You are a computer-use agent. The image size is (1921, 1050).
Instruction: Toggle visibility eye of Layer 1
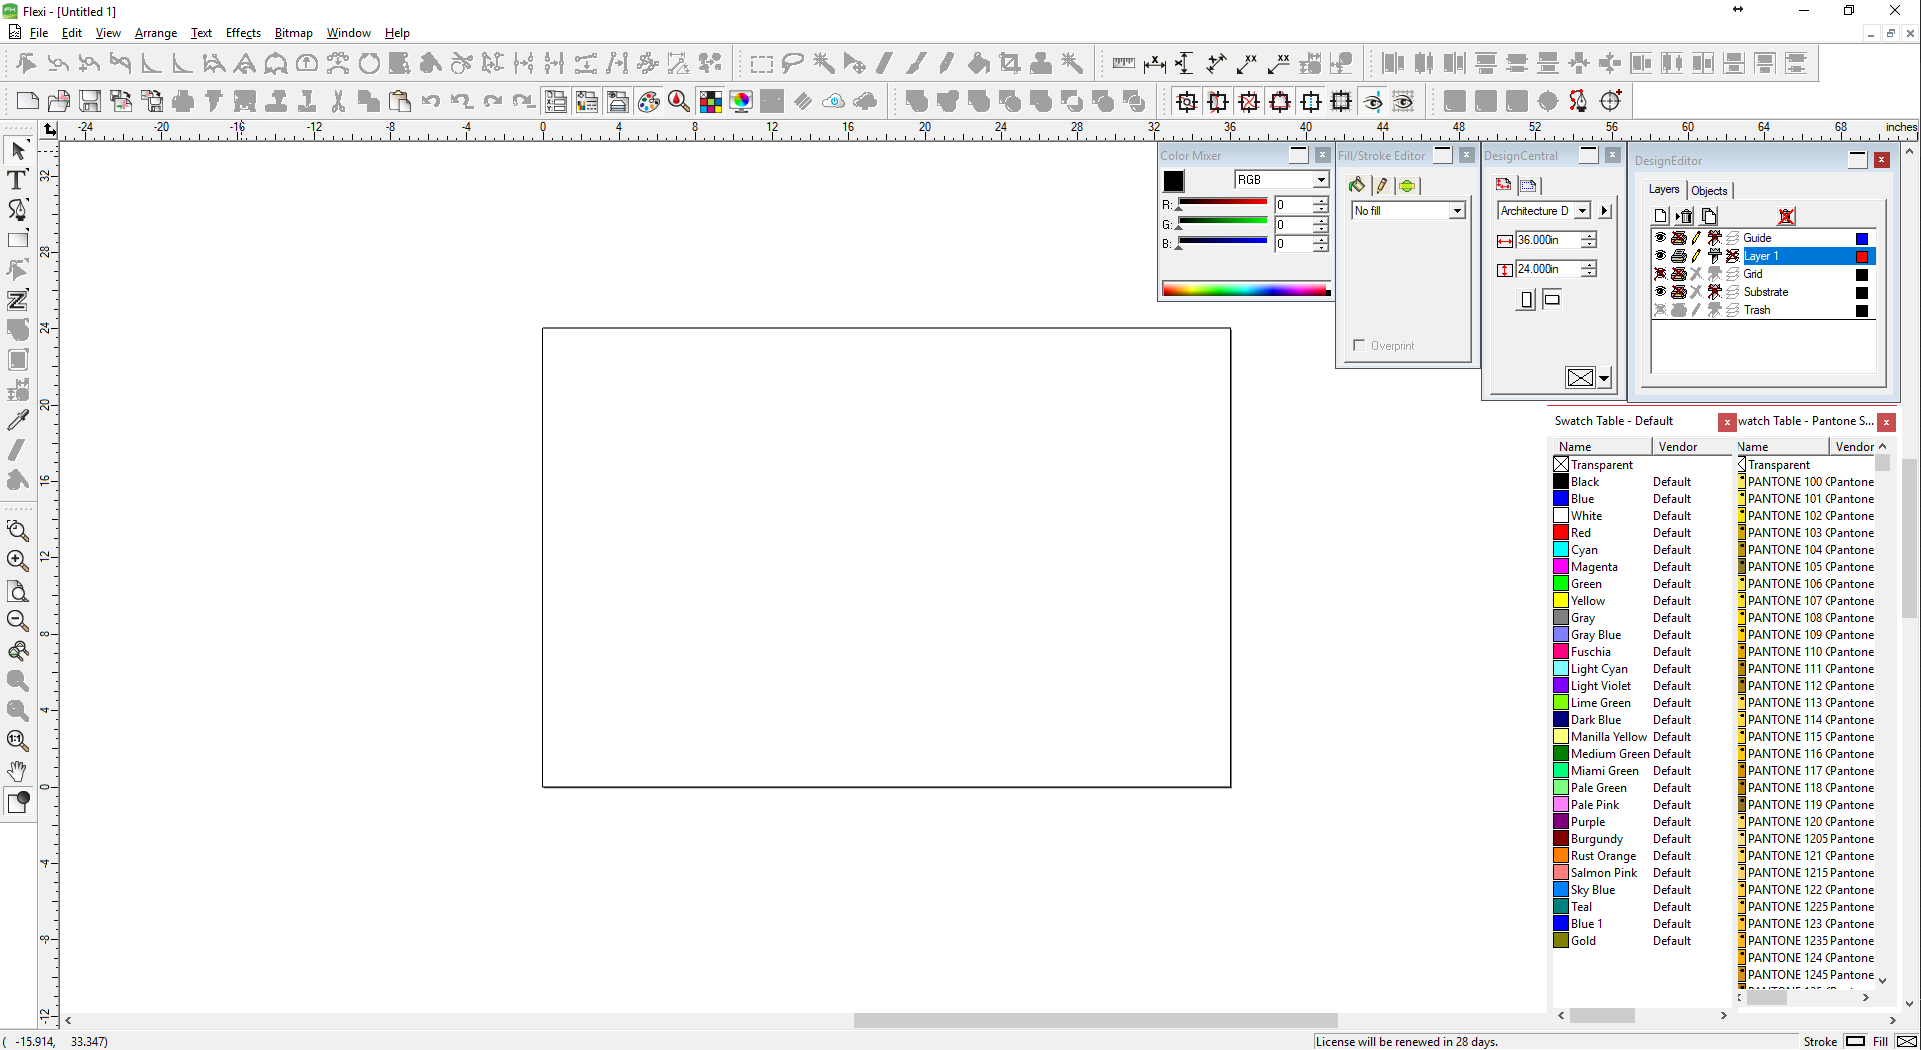coord(1660,256)
